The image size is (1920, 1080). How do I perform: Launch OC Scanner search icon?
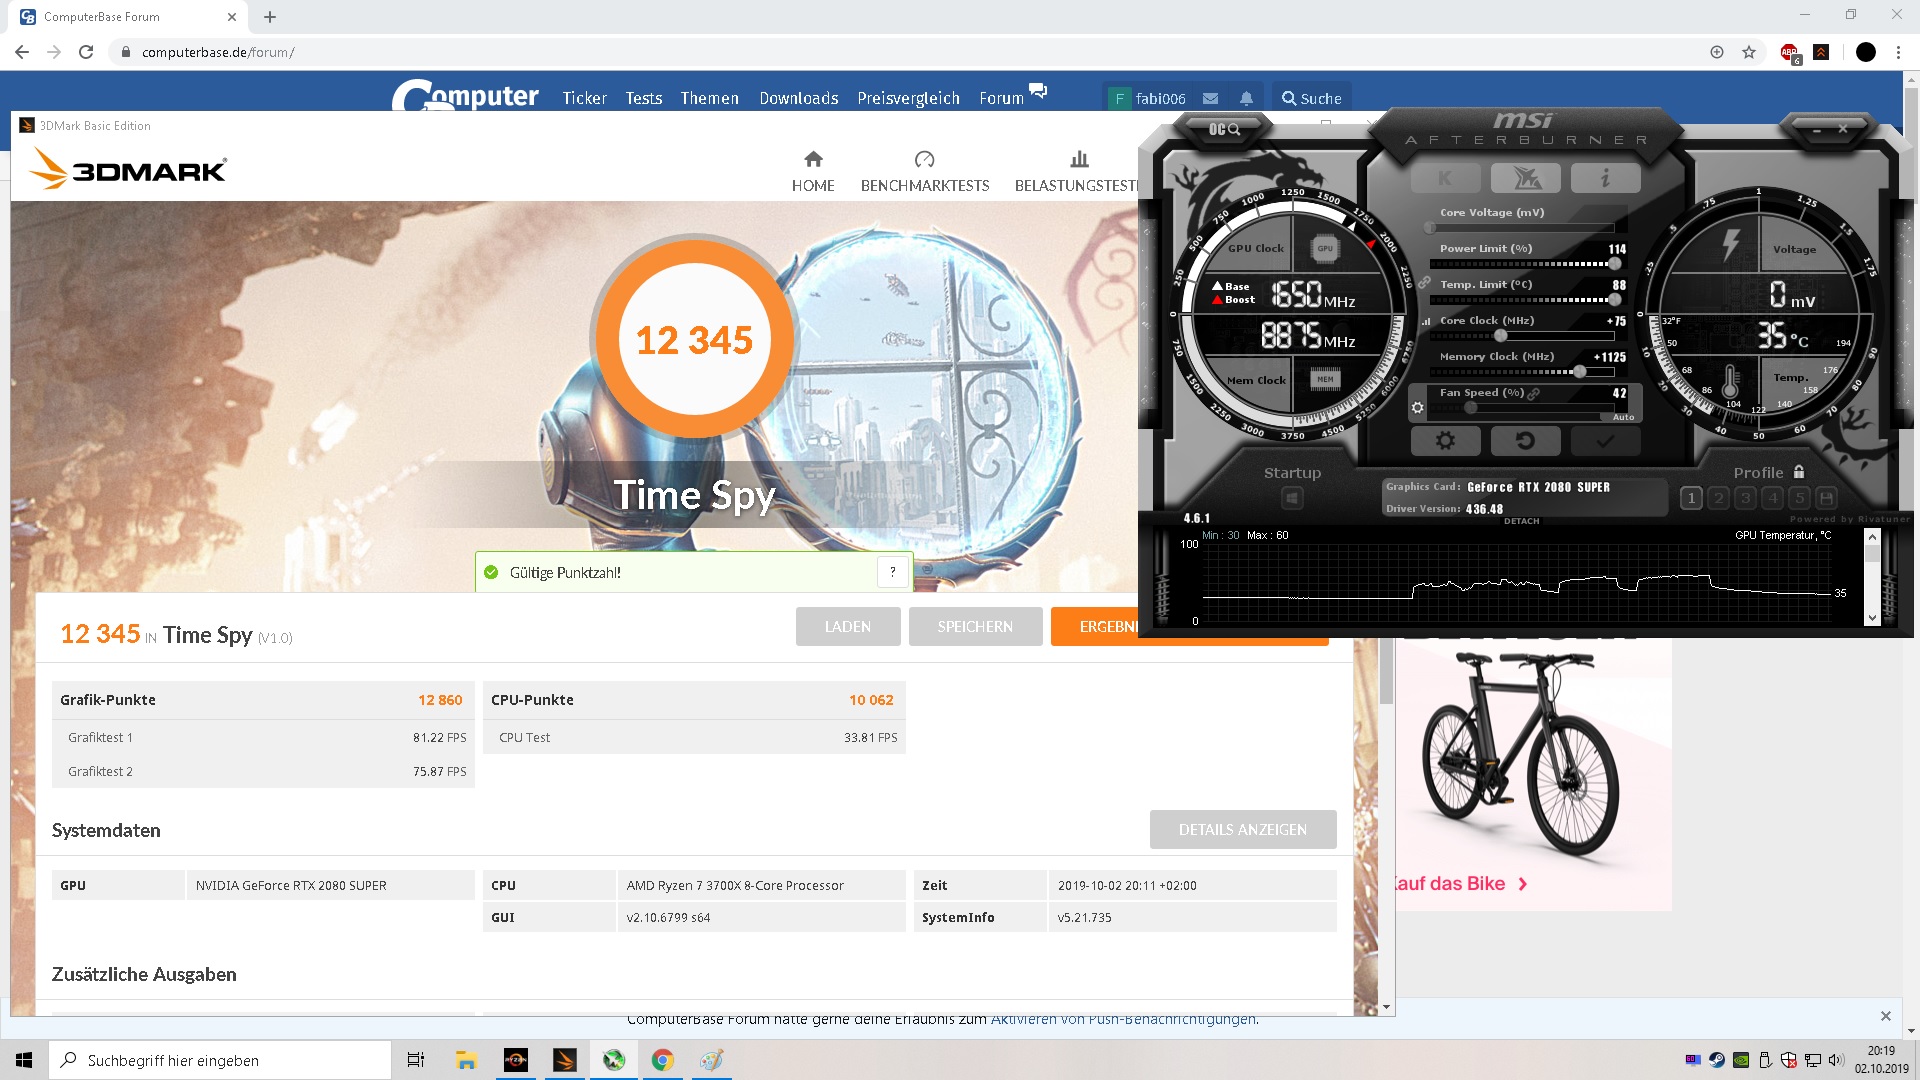click(x=1224, y=129)
